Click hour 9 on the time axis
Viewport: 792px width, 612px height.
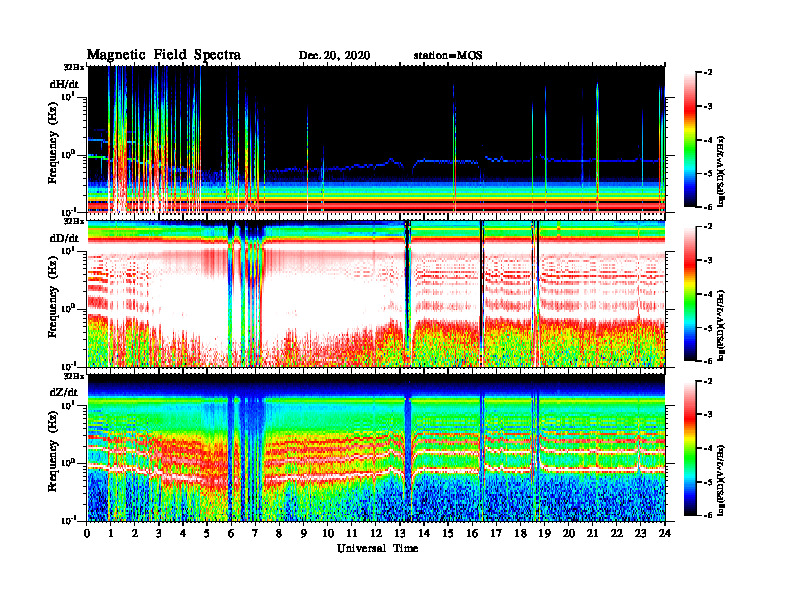[x=304, y=534]
